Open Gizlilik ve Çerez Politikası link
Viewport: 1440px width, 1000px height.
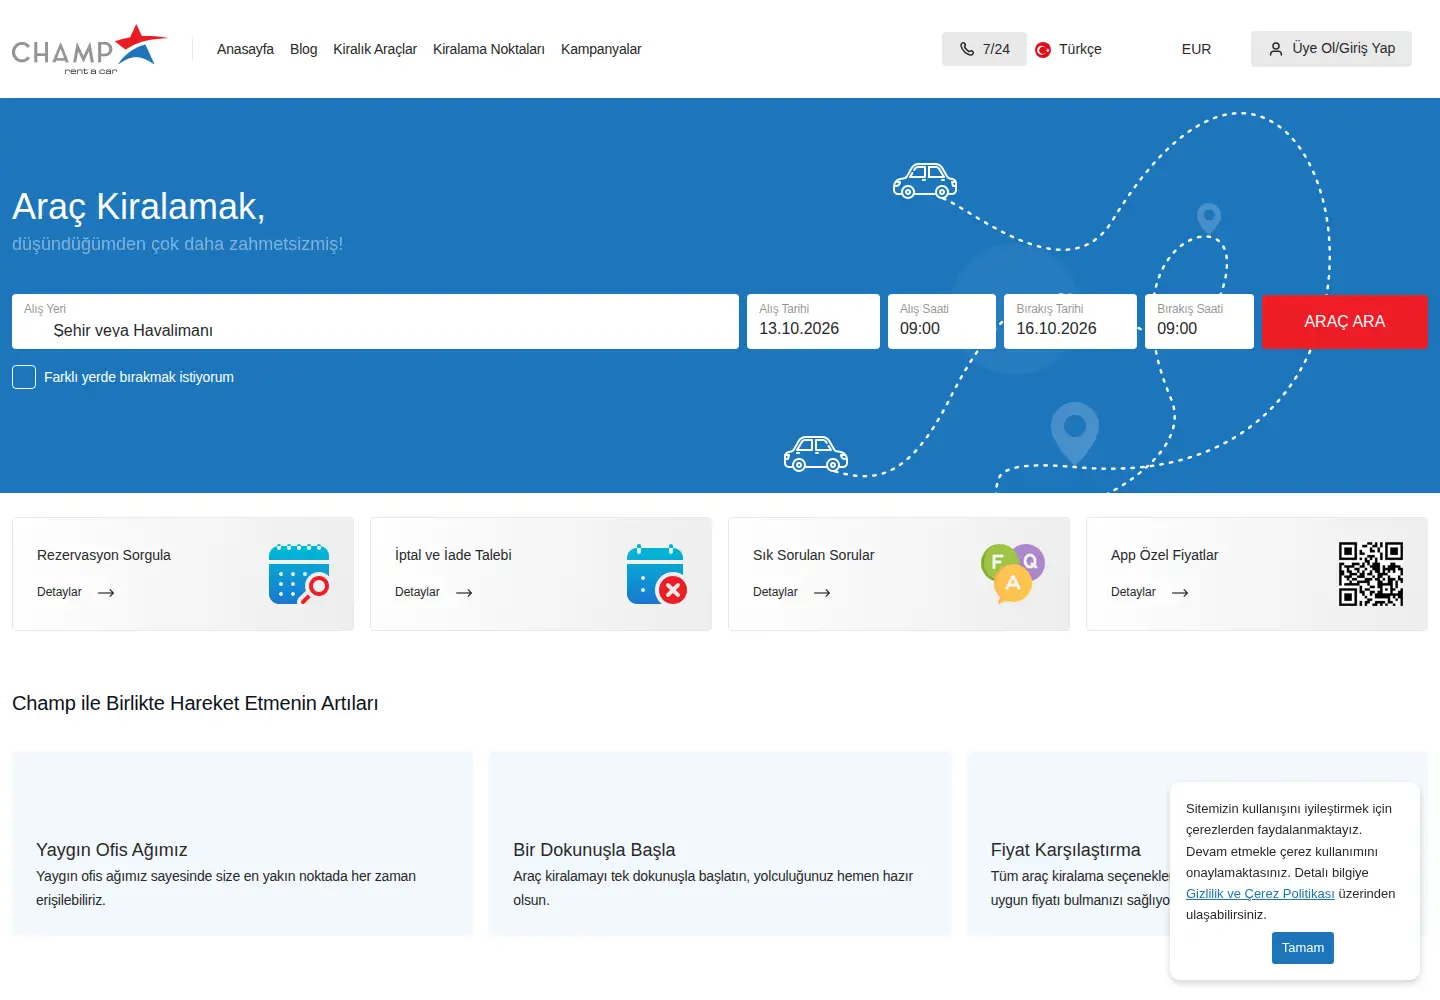(1260, 894)
